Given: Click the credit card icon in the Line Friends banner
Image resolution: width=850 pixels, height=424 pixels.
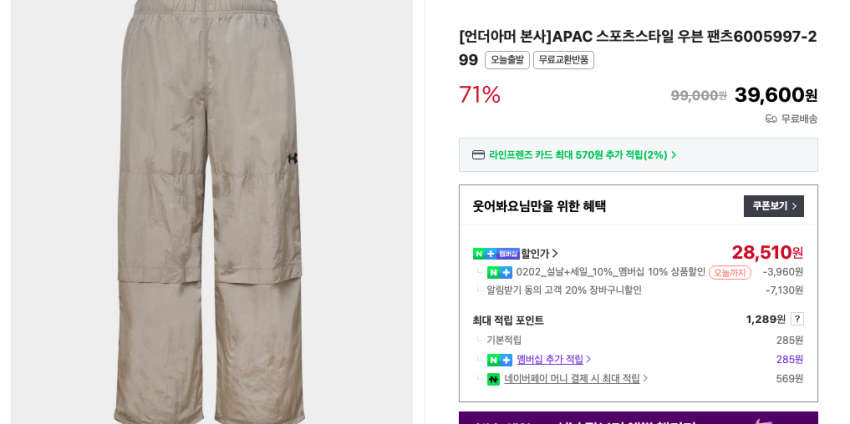Looking at the screenshot, I should [x=478, y=155].
